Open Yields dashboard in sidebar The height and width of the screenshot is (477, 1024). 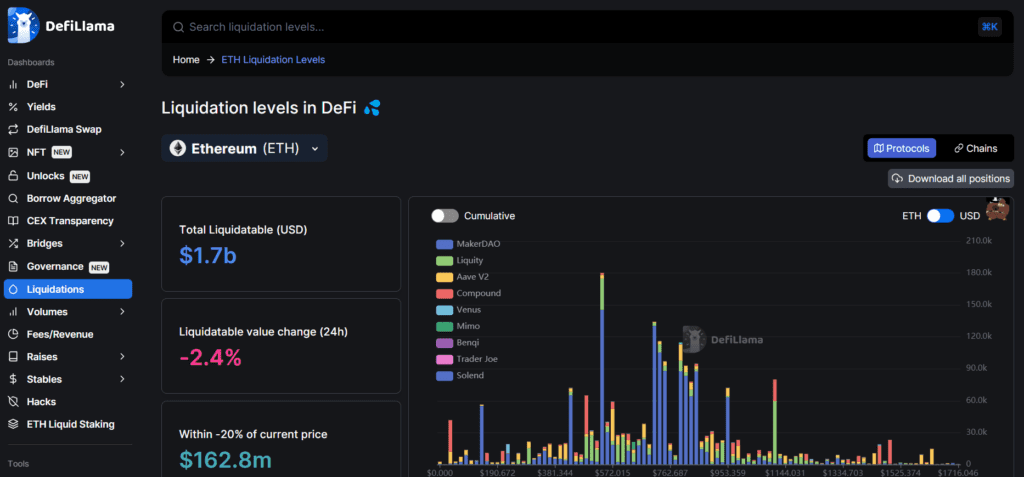(x=68, y=107)
